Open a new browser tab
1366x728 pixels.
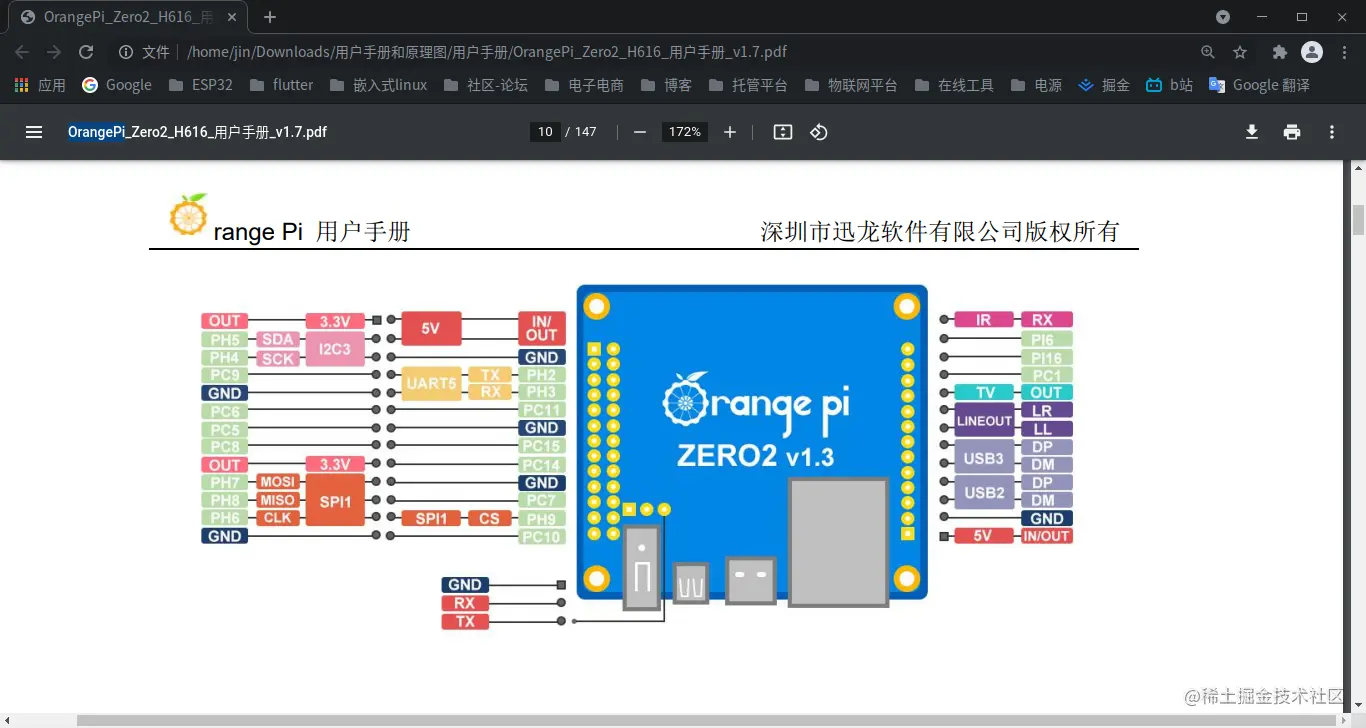(x=270, y=17)
